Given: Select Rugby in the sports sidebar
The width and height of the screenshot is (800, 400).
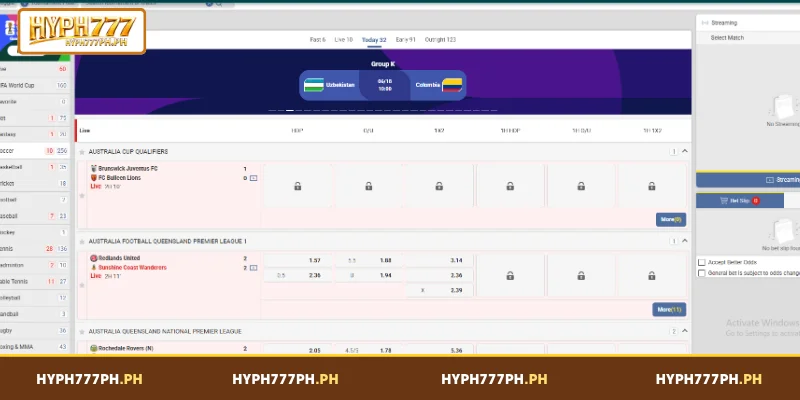Looking at the screenshot, I should click(35, 331).
